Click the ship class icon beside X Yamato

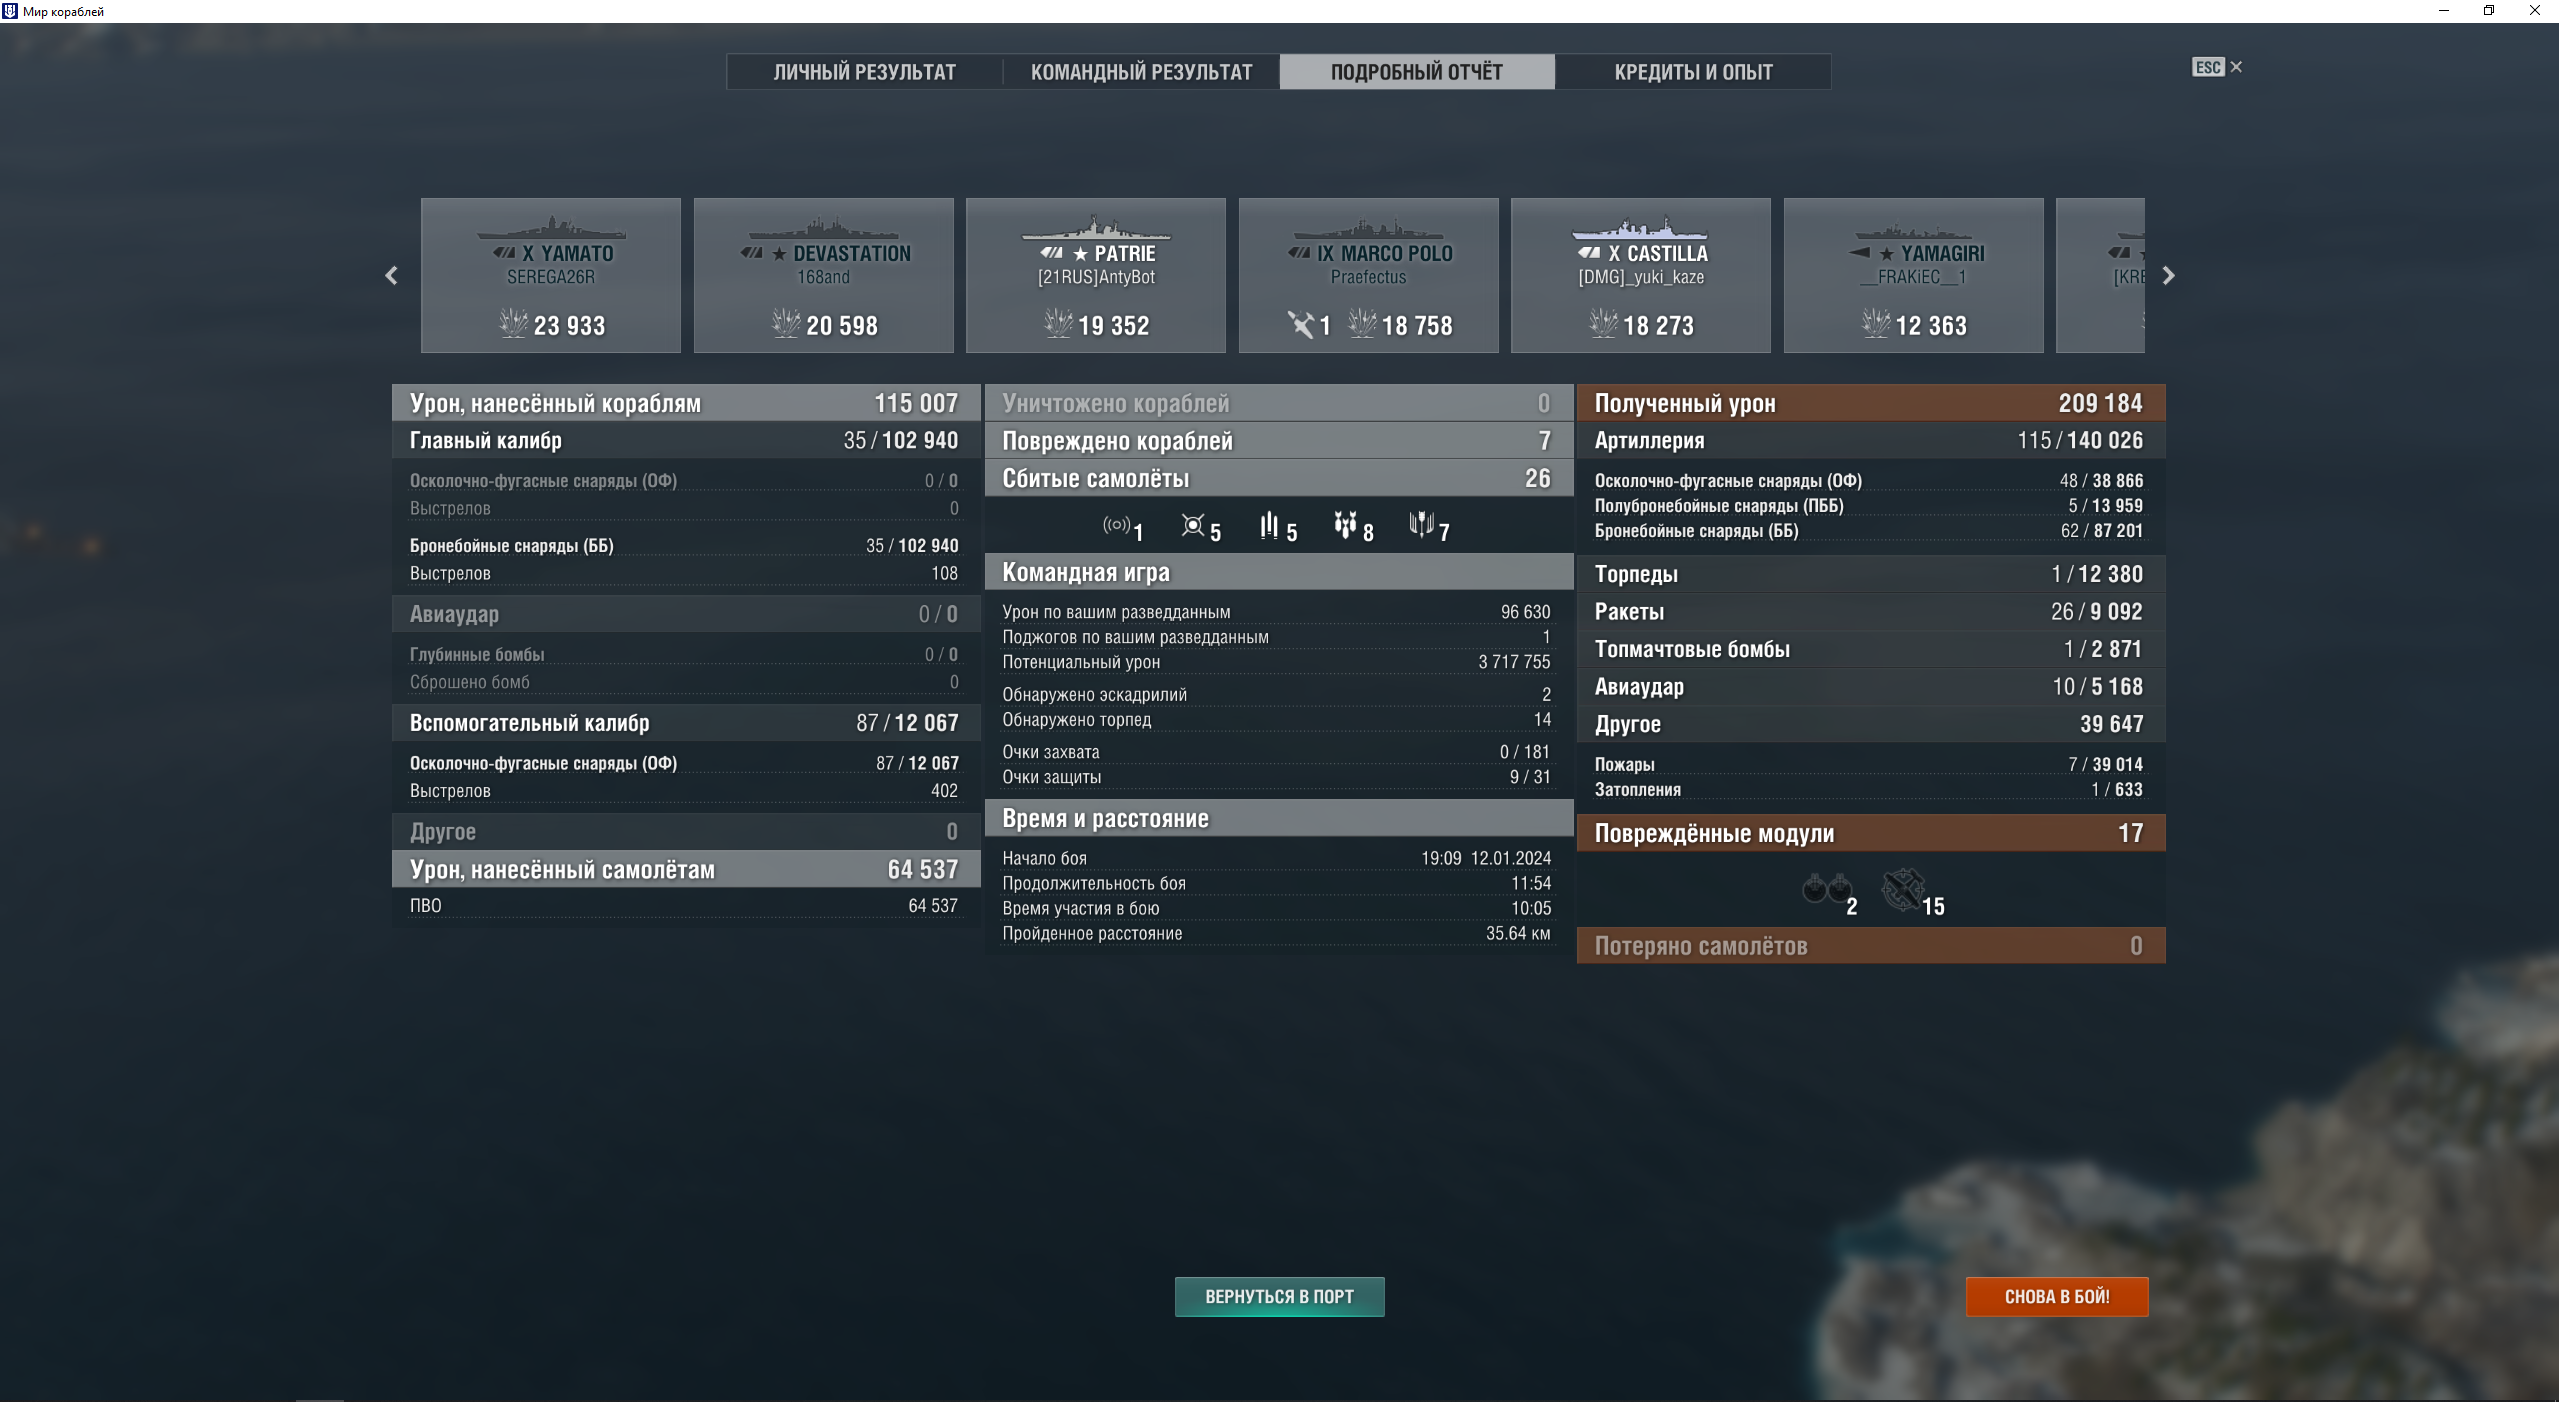[x=504, y=253]
